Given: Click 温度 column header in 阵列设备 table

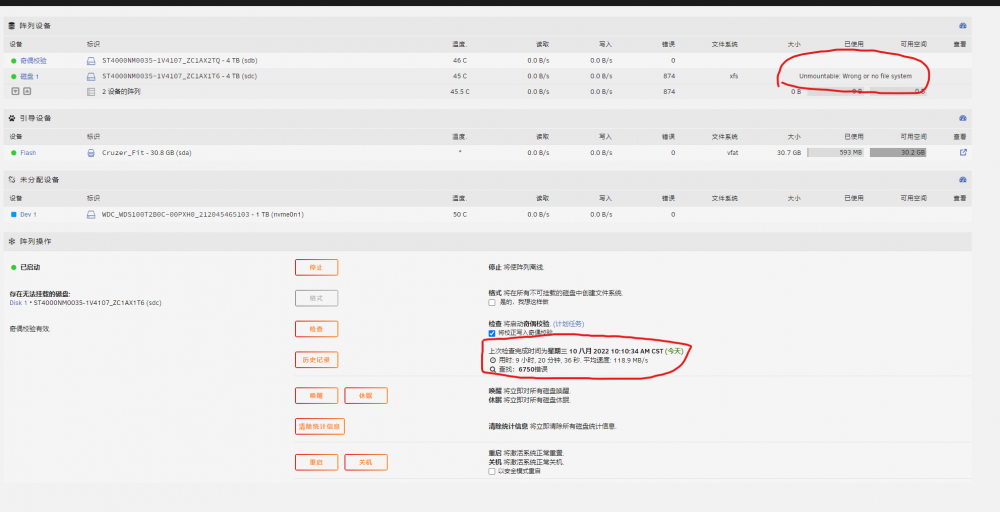Looking at the screenshot, I should [x=460, y=45].
